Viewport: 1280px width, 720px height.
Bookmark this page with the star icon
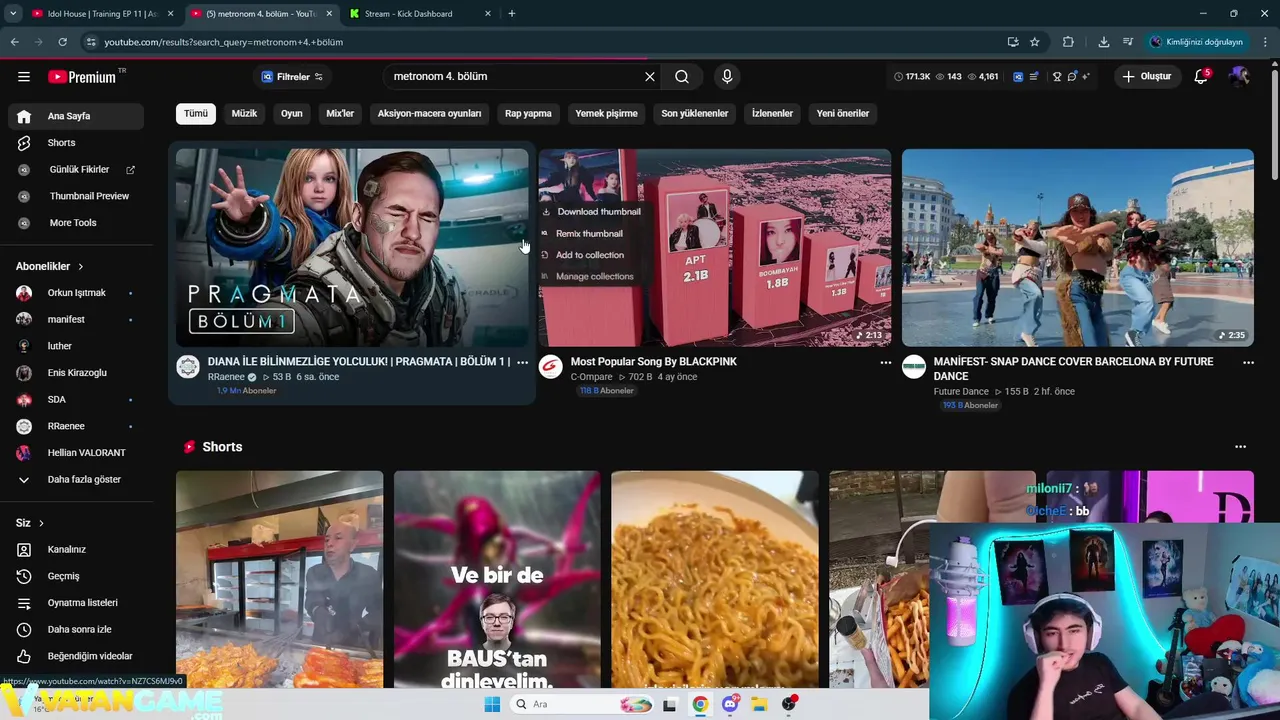tap(1035, 42)
